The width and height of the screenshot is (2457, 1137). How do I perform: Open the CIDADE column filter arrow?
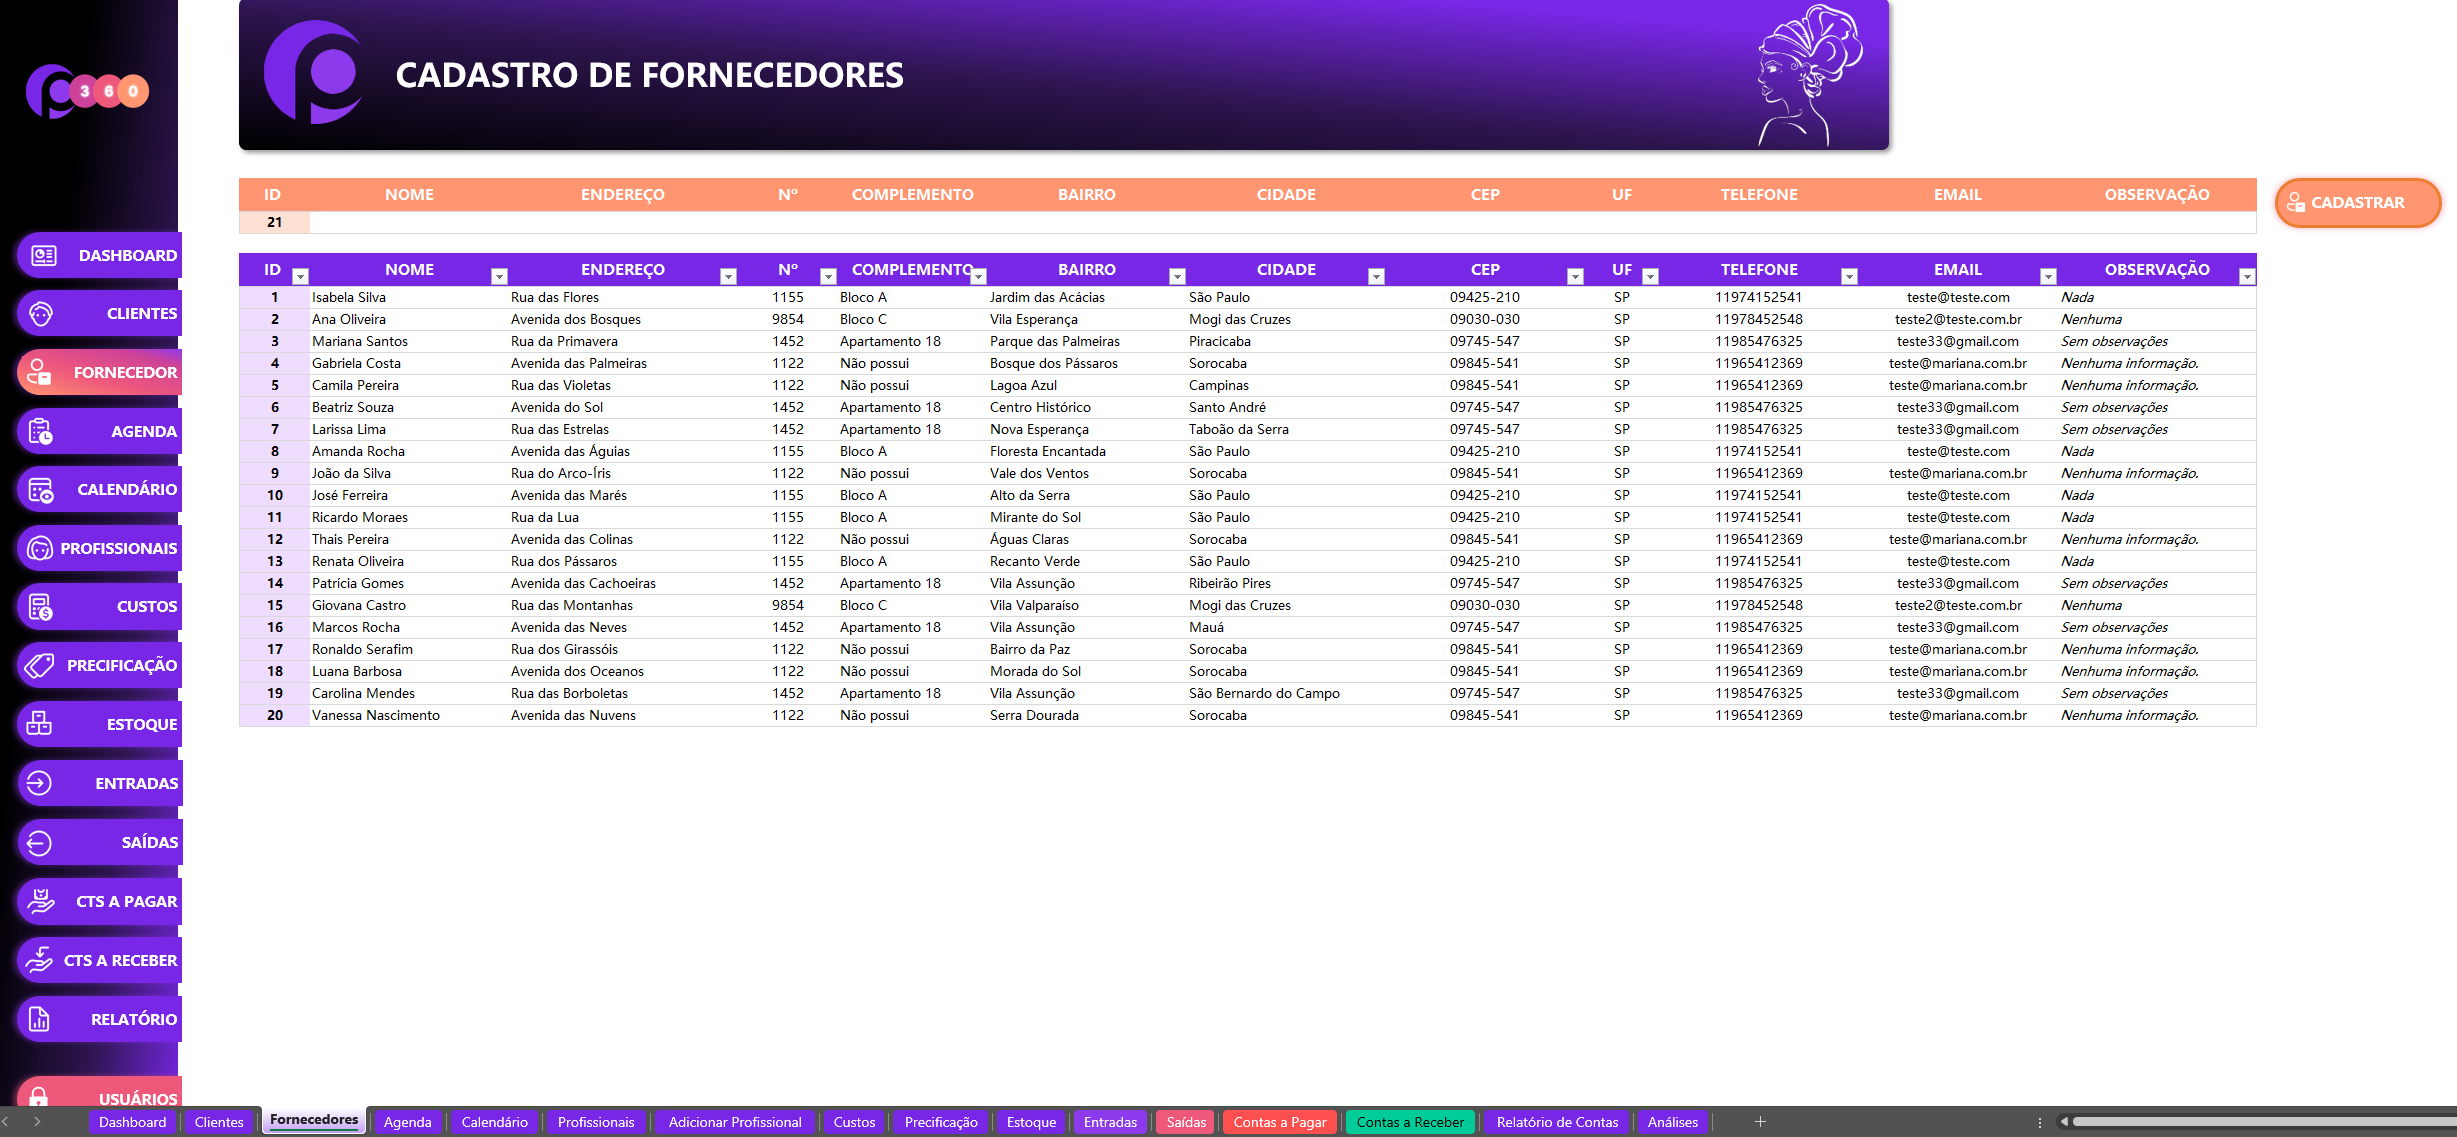1376,277
